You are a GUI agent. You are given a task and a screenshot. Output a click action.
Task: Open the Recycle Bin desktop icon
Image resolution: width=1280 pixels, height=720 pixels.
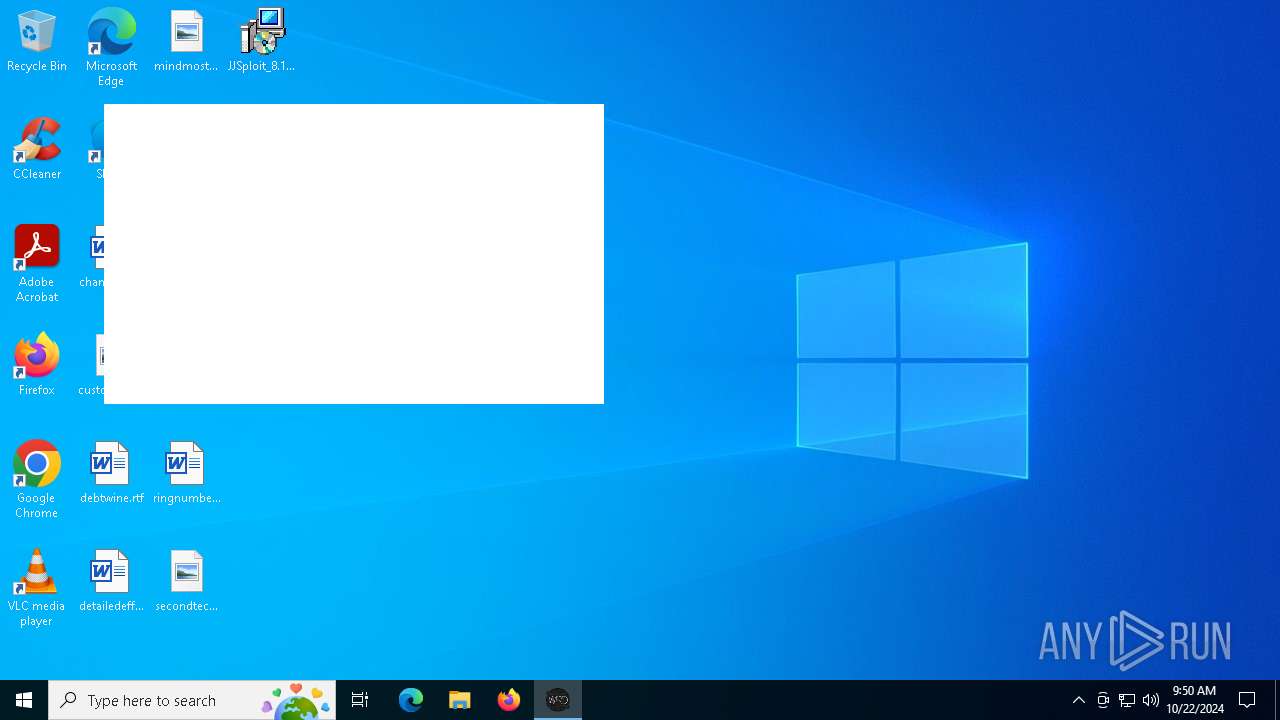37,42
